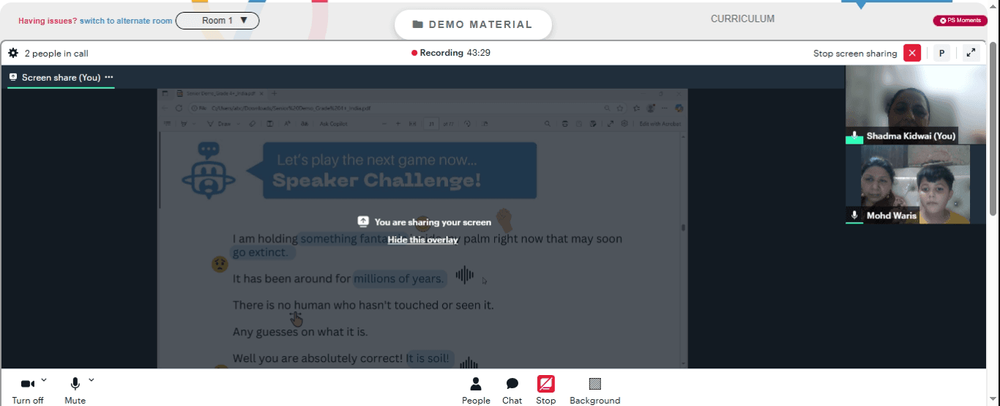Click the reload icon in shared browser

click(180, 108)
